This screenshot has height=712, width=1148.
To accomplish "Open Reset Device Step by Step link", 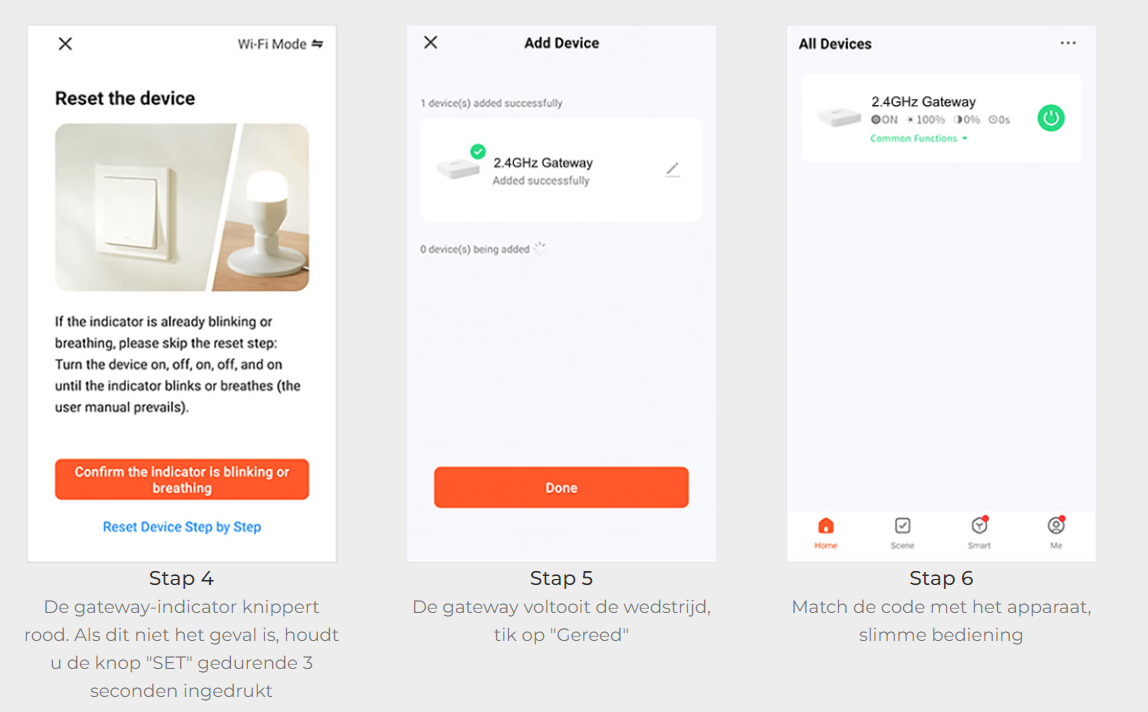I will (x=182, y=527).
